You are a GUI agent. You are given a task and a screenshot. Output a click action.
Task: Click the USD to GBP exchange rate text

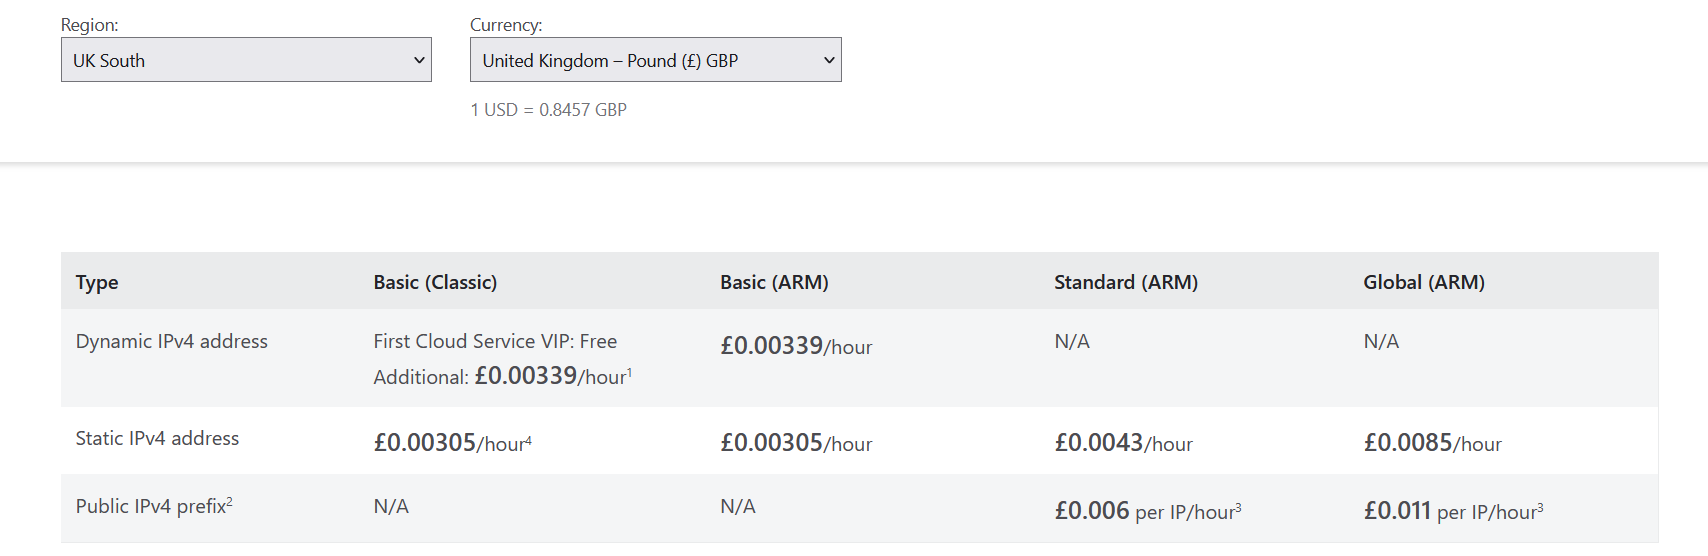coord(548,110)
